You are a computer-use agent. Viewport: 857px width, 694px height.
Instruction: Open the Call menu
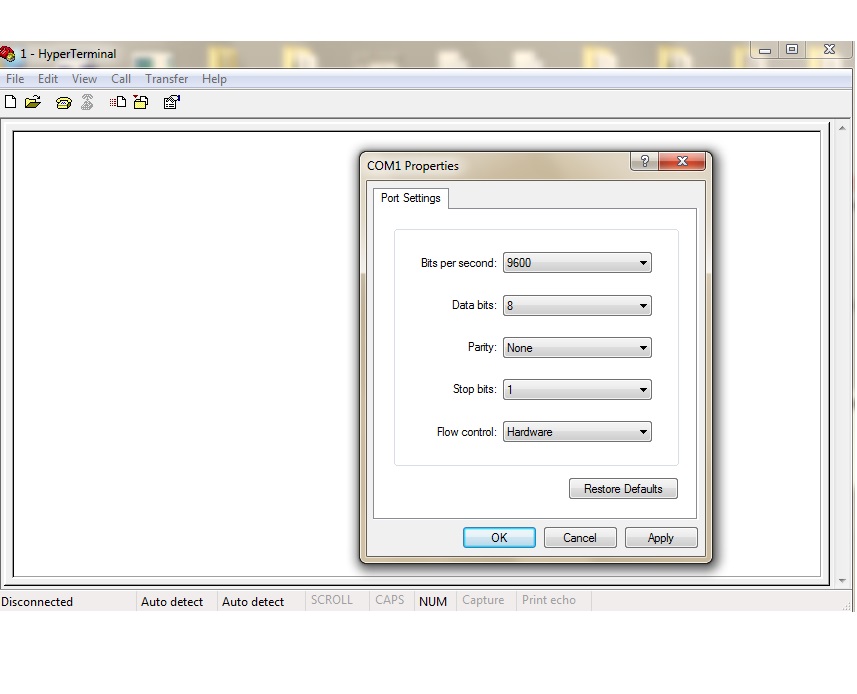(x=121, y=79)
